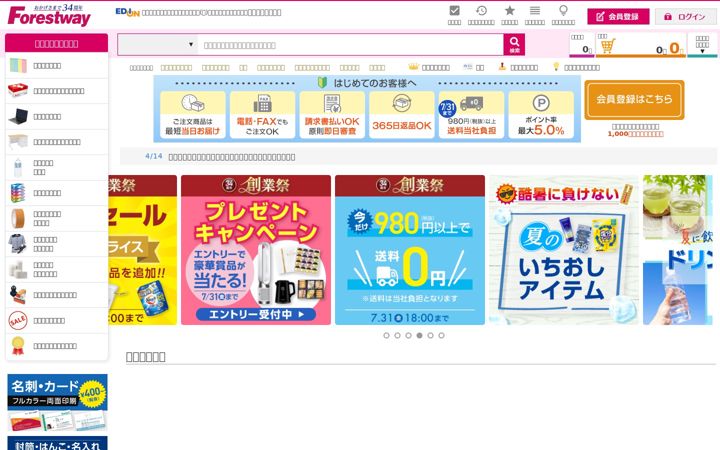Click the エントリー受付中 button on banner

256,315
